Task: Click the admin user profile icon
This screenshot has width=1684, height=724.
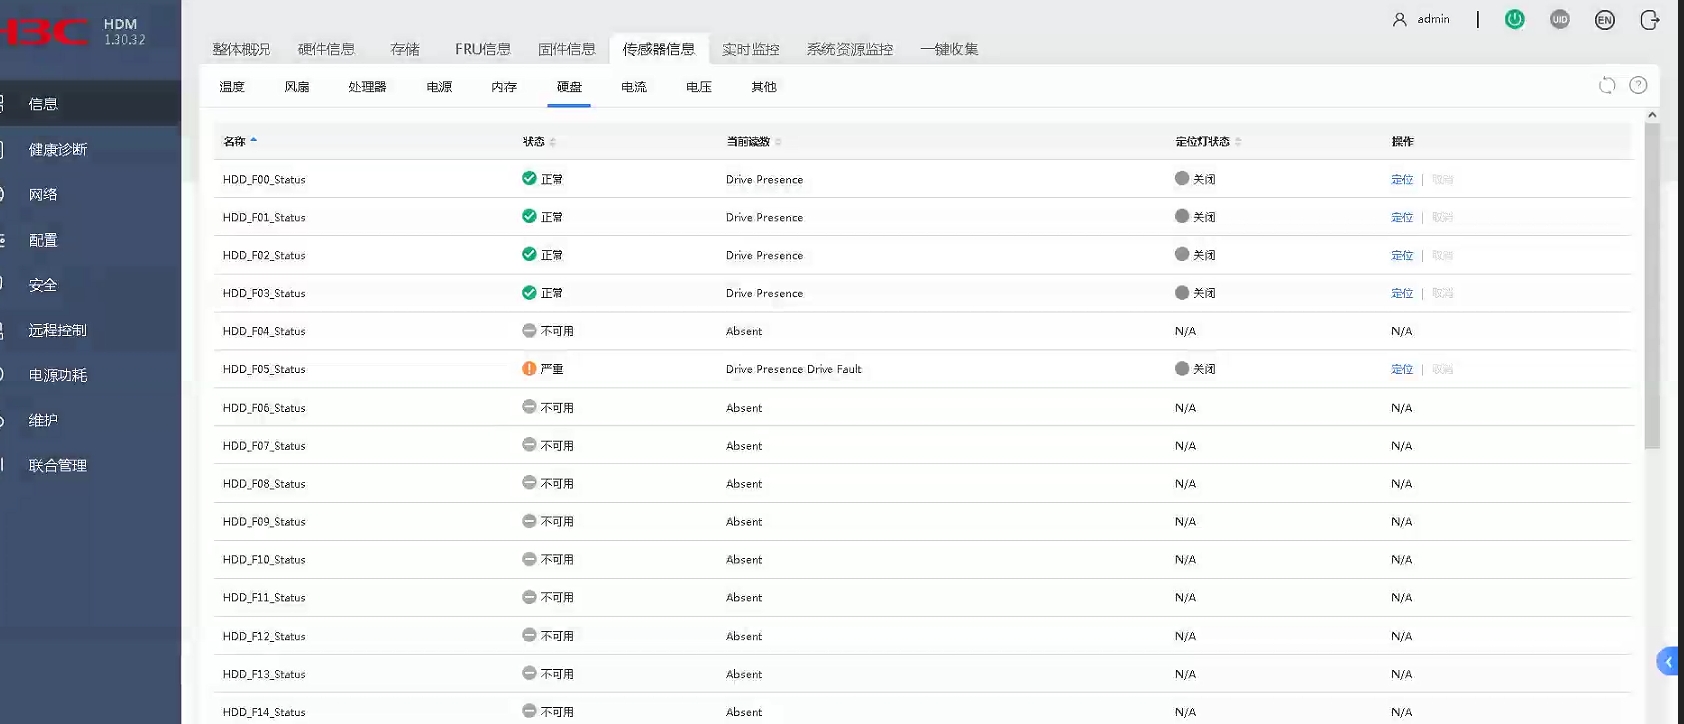Action: tap(1400, 19)
